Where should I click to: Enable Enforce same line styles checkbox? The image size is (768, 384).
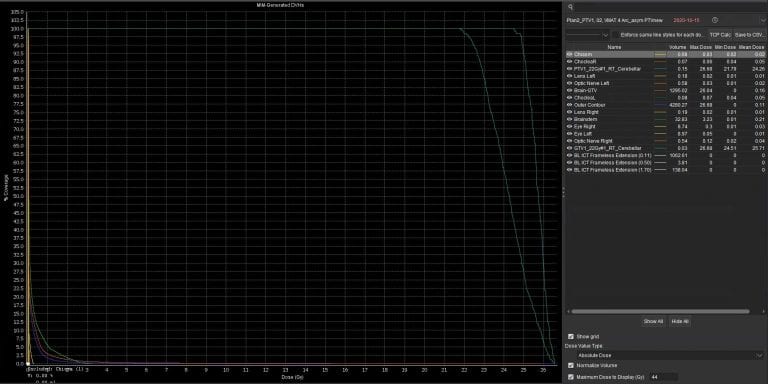[615, 35]
